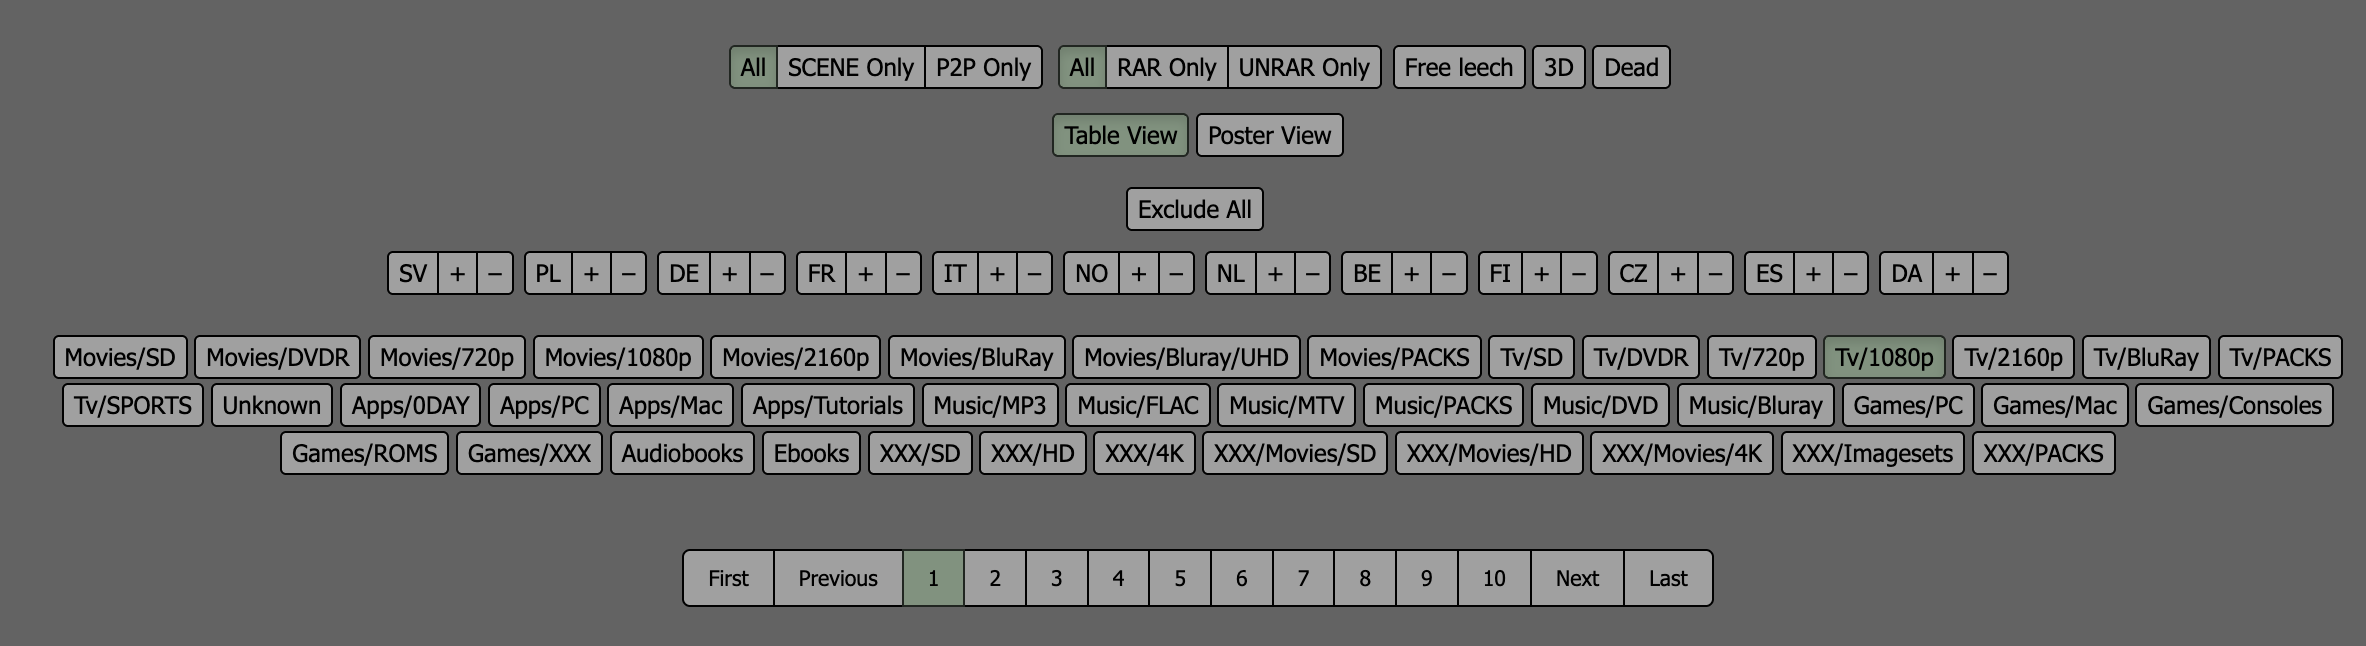Include French with FR plus button
This screenshot has height=646, width=2366.
tap(865, 274)
